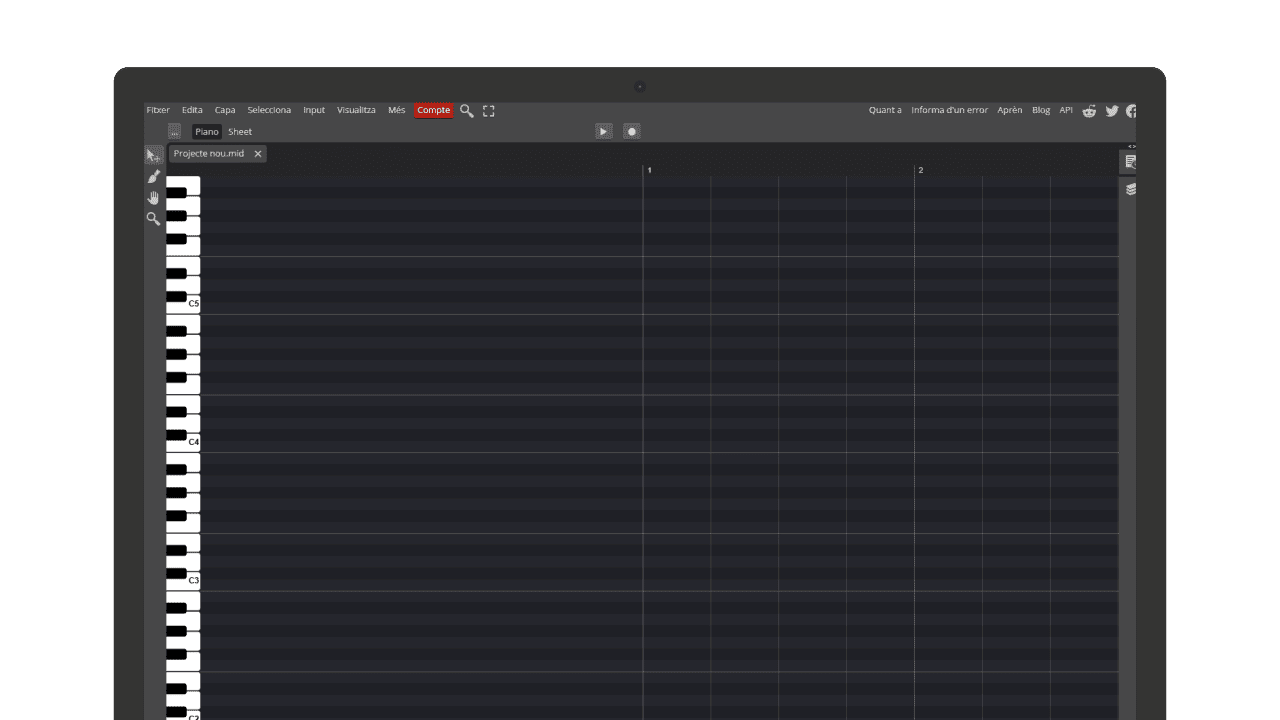Select the 'Projecte nou.mid' tab
The height and width of the screenshot is (720, 1280).
coord(210,153)
